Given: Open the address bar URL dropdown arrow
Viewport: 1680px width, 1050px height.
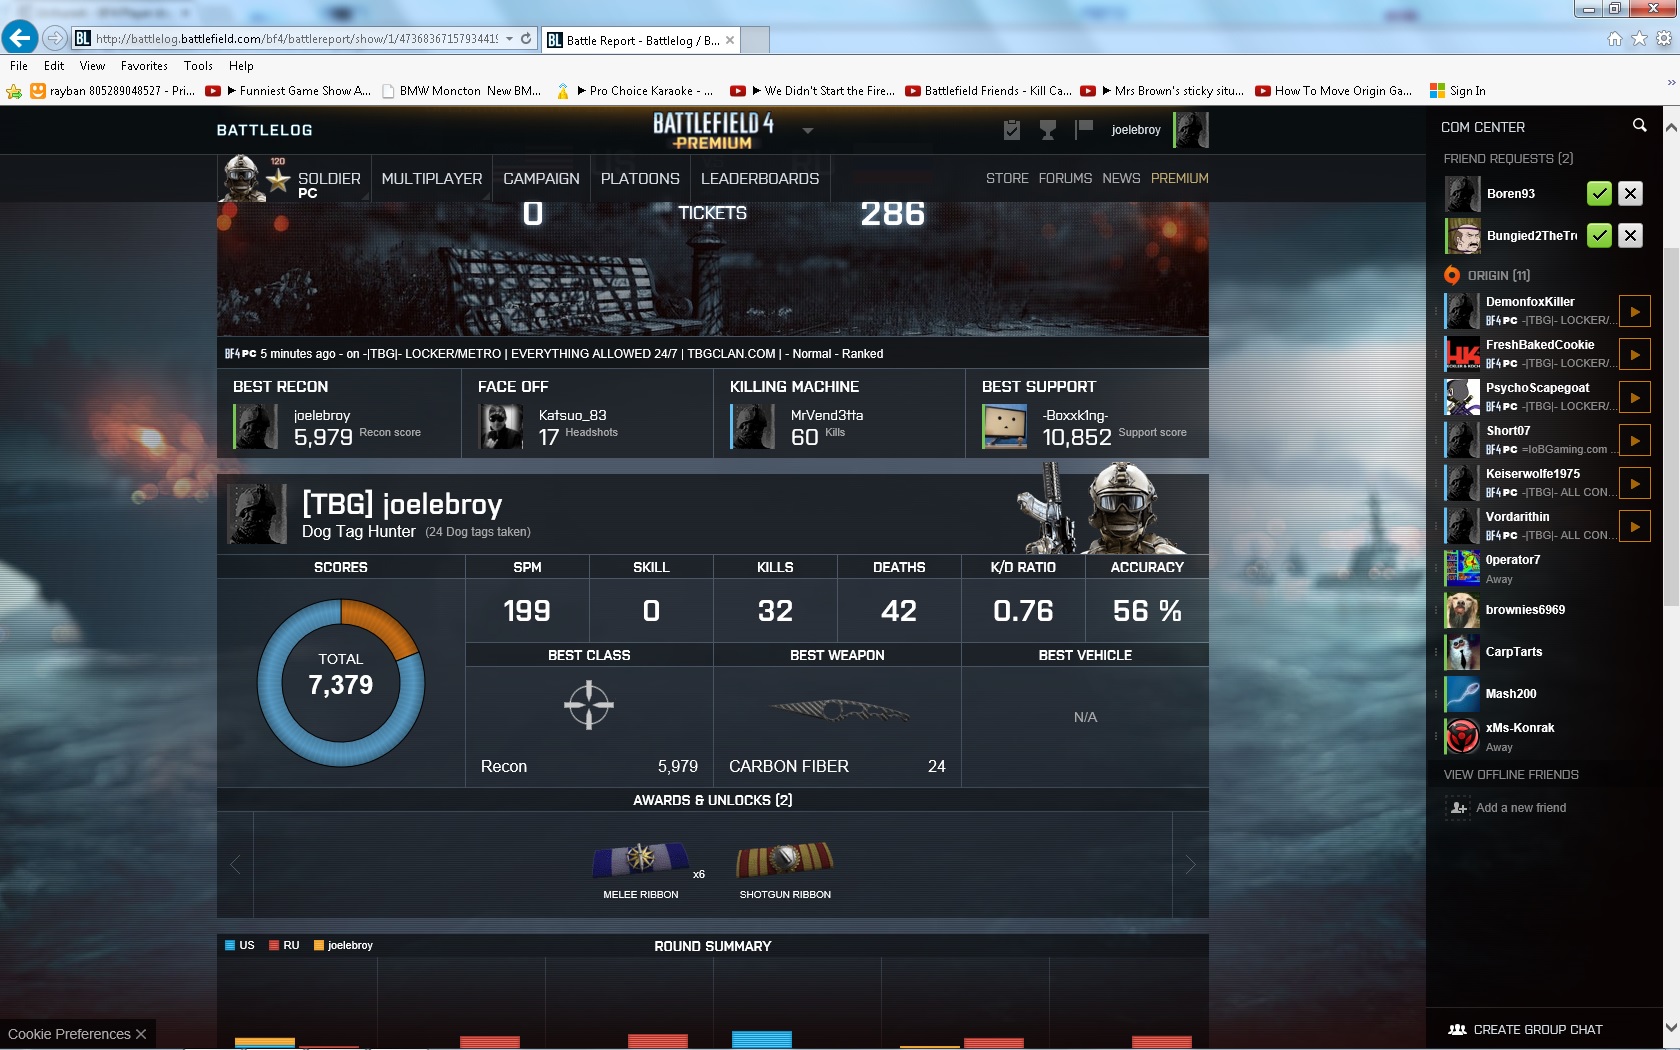Looking at the screenshot, I should [510, 39].
